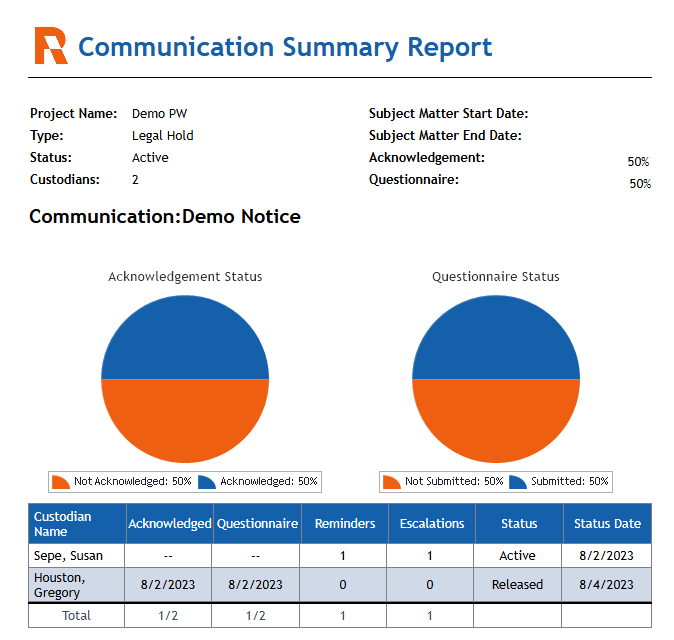Click Sepe's Status Date 8/2/2023 cell
The image size is (674, 640).
pos(606,556)
